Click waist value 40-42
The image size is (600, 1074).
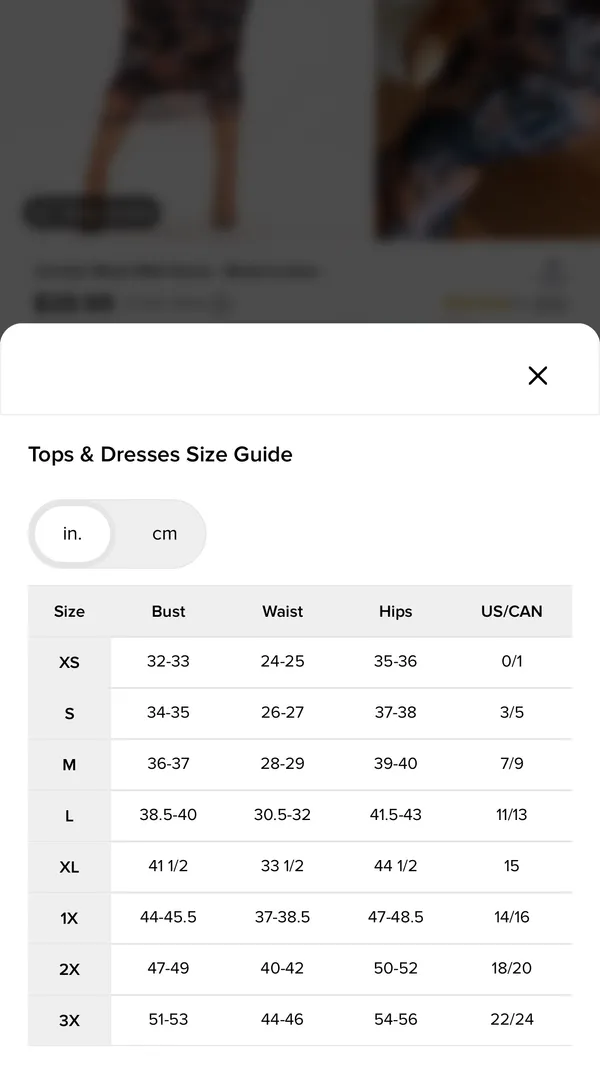coord(282,969)
